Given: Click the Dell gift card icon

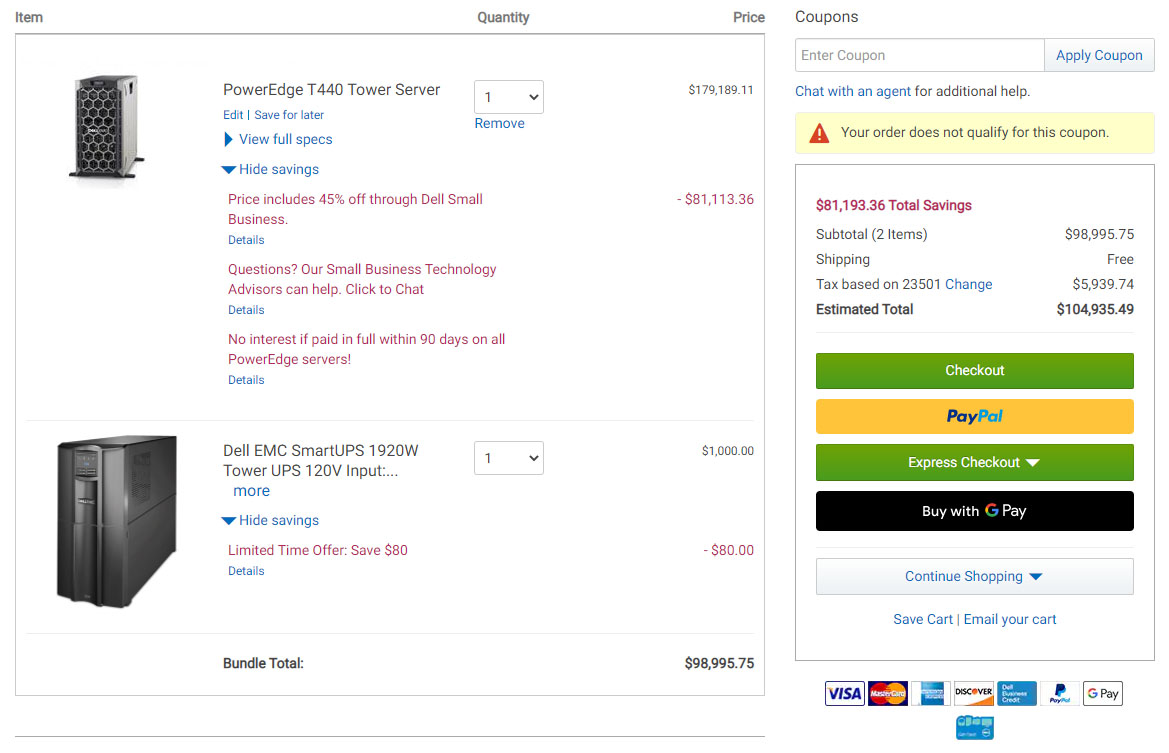Looking at the screenshot, I should point(974,727).
